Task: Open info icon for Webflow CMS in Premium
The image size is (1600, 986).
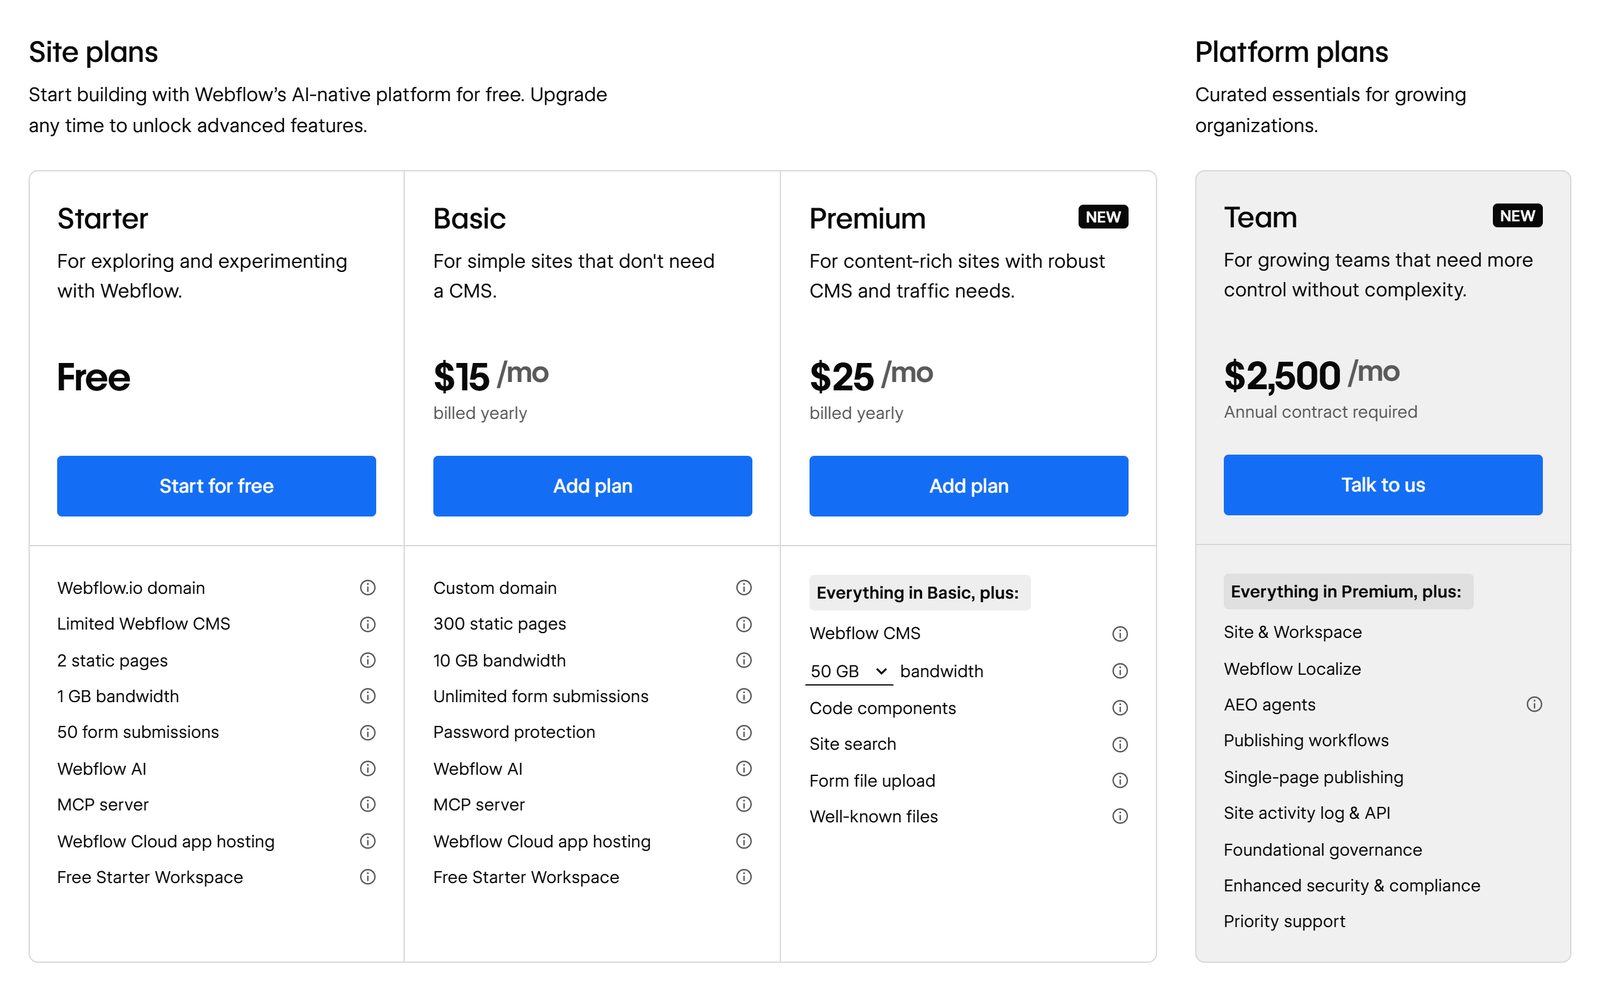Action: point(1120,634)
